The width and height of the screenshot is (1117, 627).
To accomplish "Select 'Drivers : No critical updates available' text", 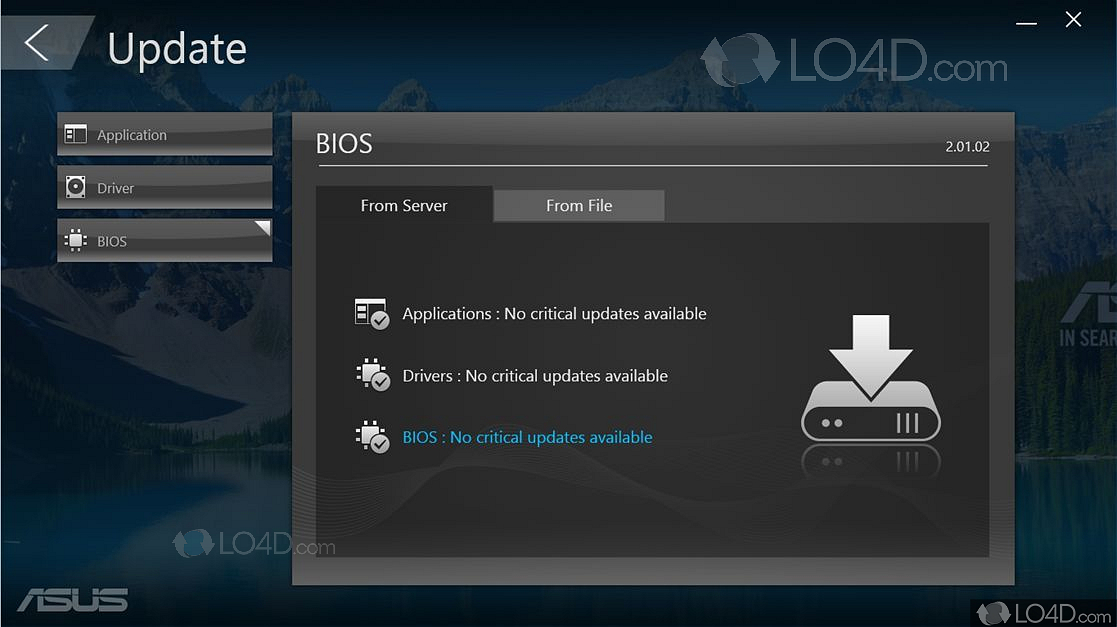I will point(535,375).
